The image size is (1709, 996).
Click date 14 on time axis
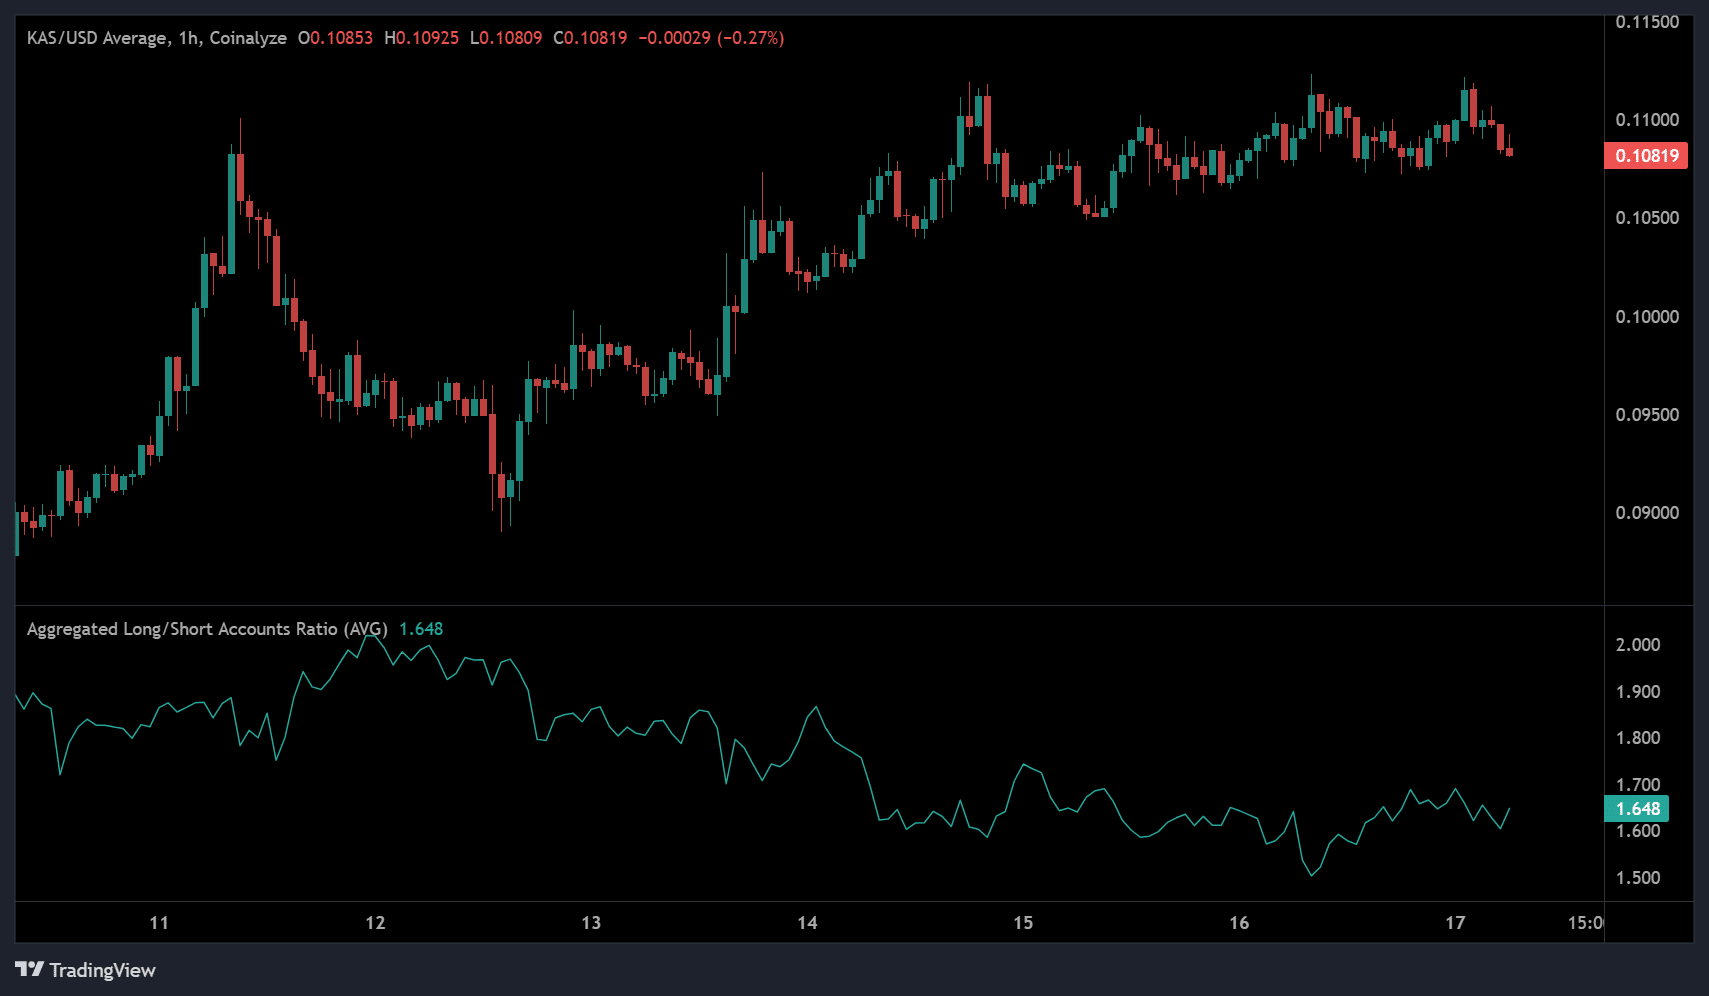click(x=807, y=923)
